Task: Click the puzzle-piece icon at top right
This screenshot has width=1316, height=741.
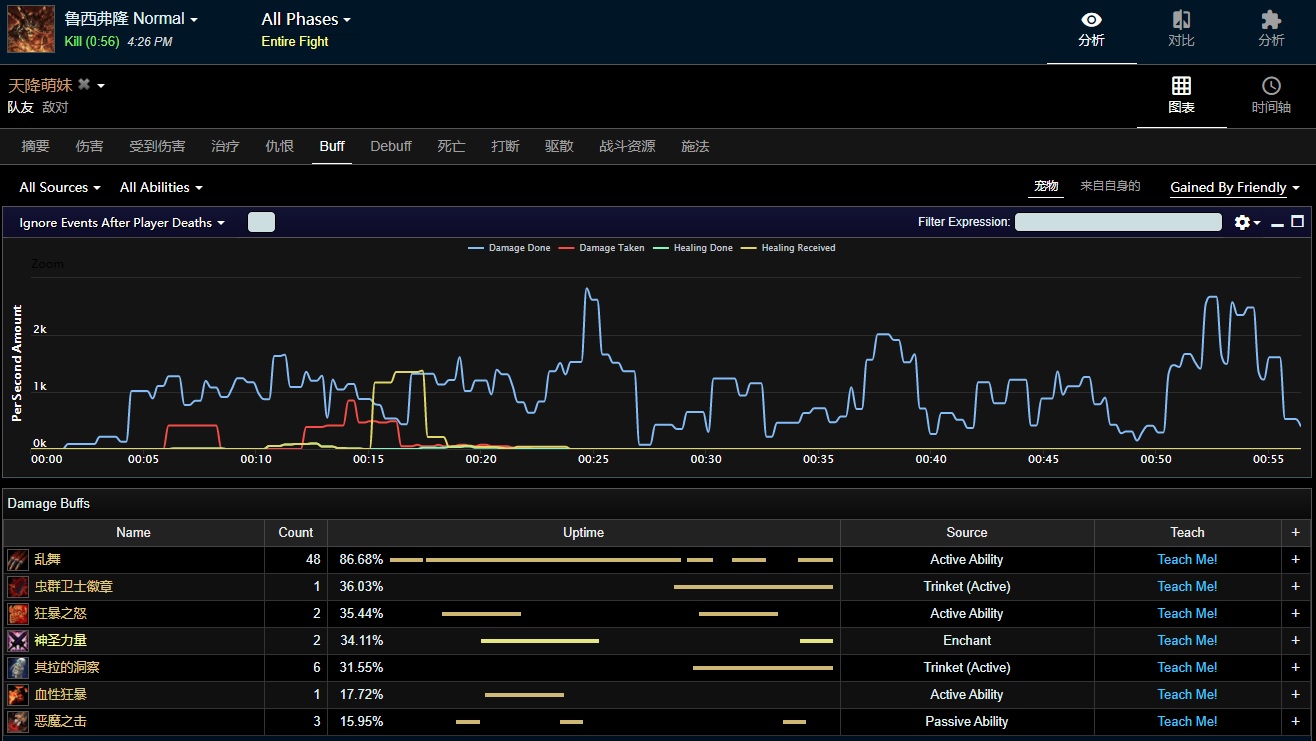Action: 1271,21
